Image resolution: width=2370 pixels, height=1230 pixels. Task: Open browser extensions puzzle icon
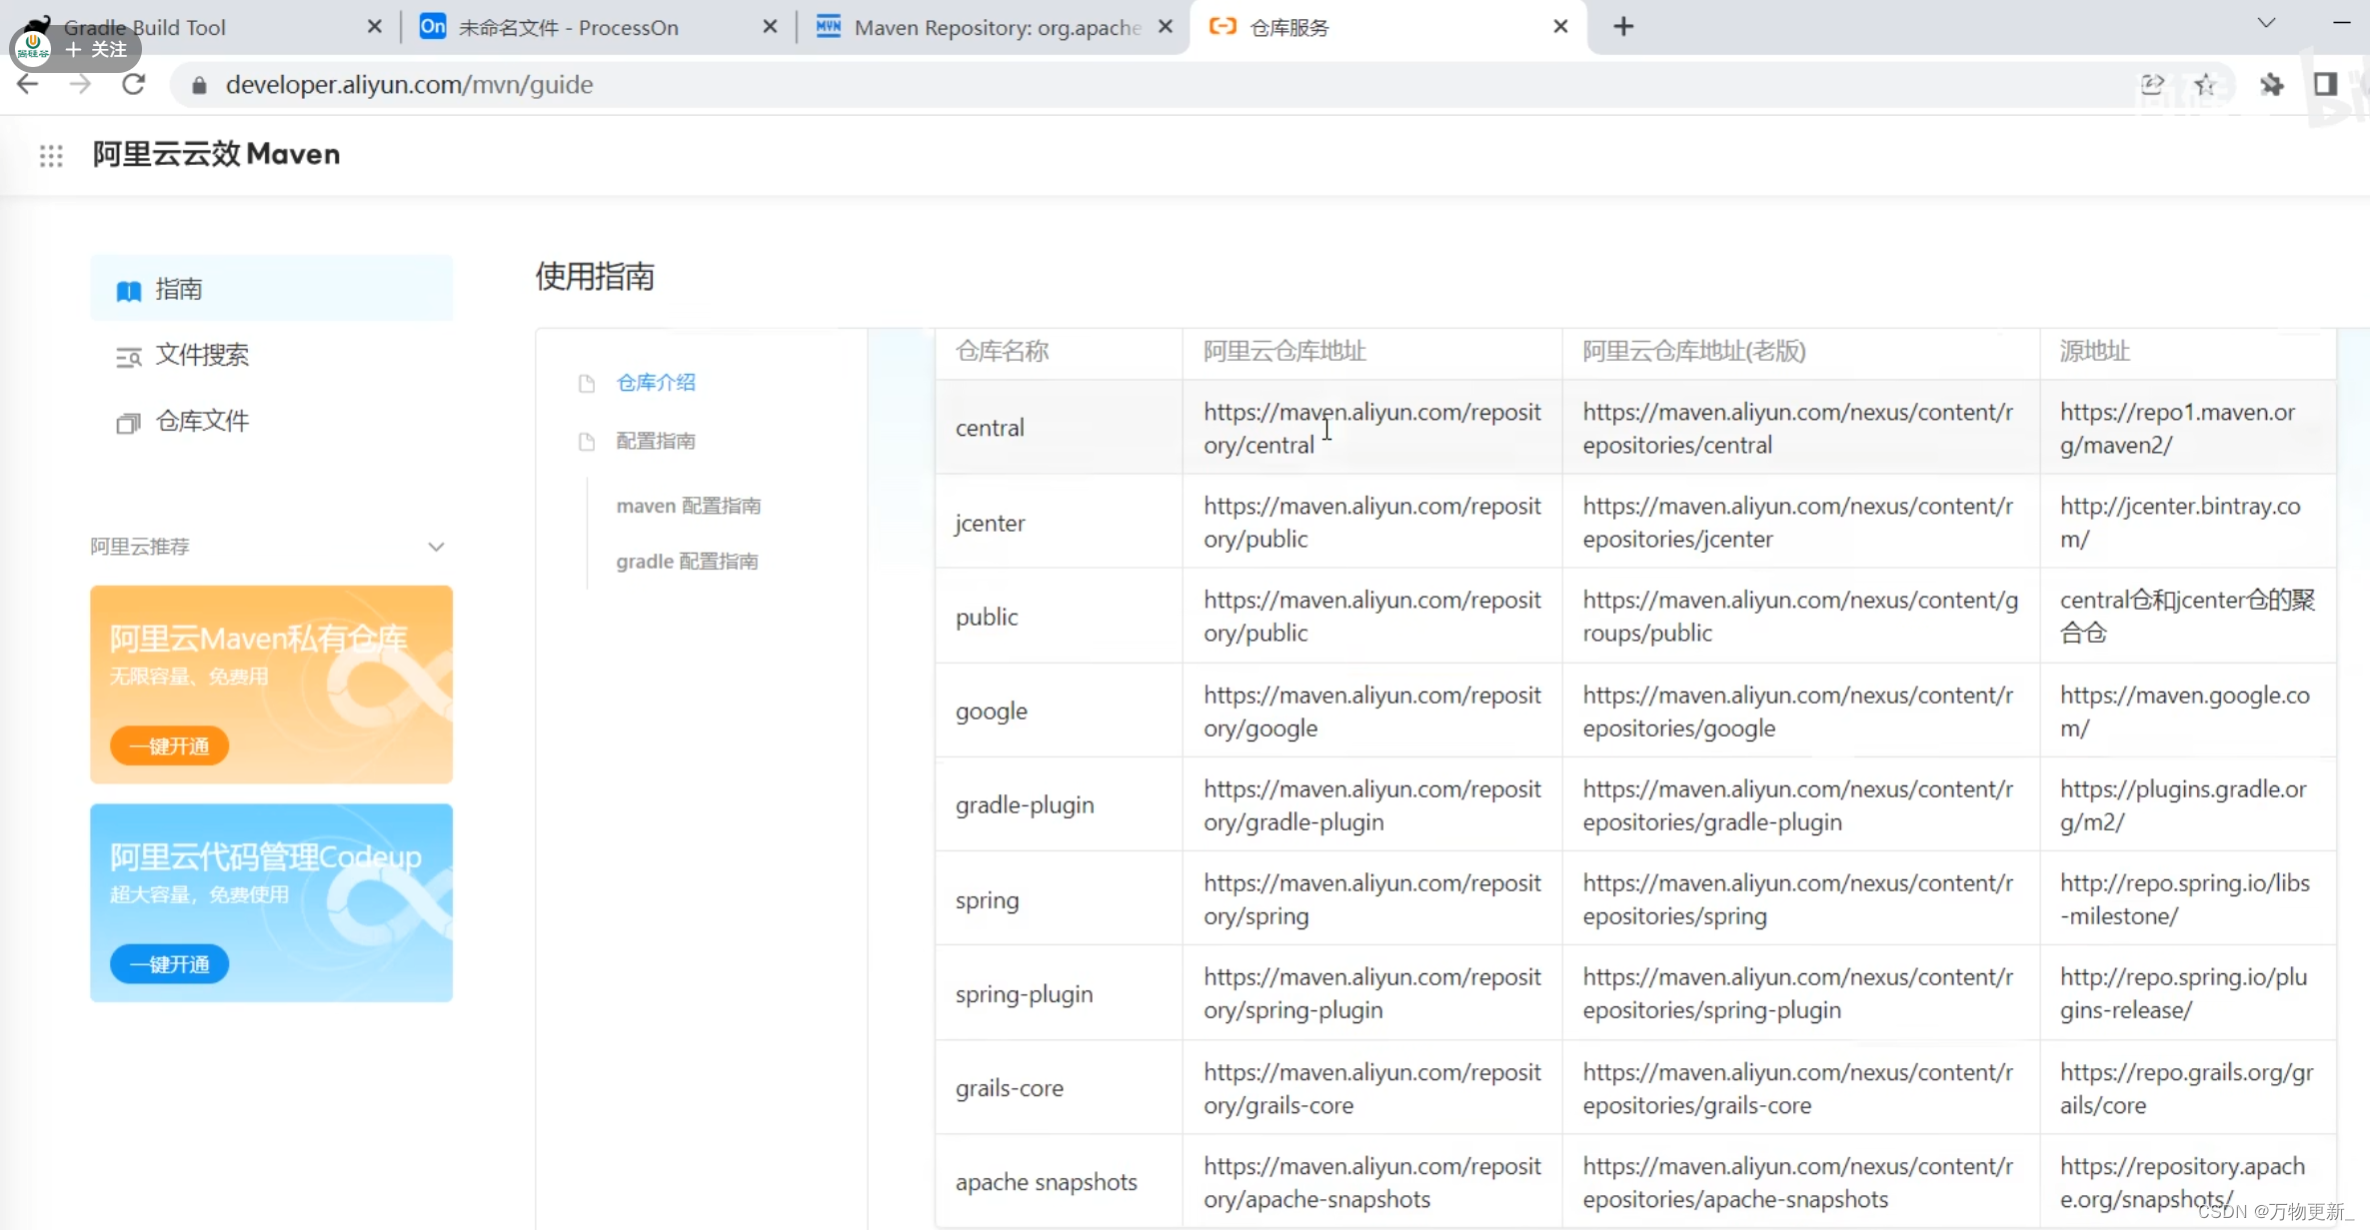[2272, 85]
